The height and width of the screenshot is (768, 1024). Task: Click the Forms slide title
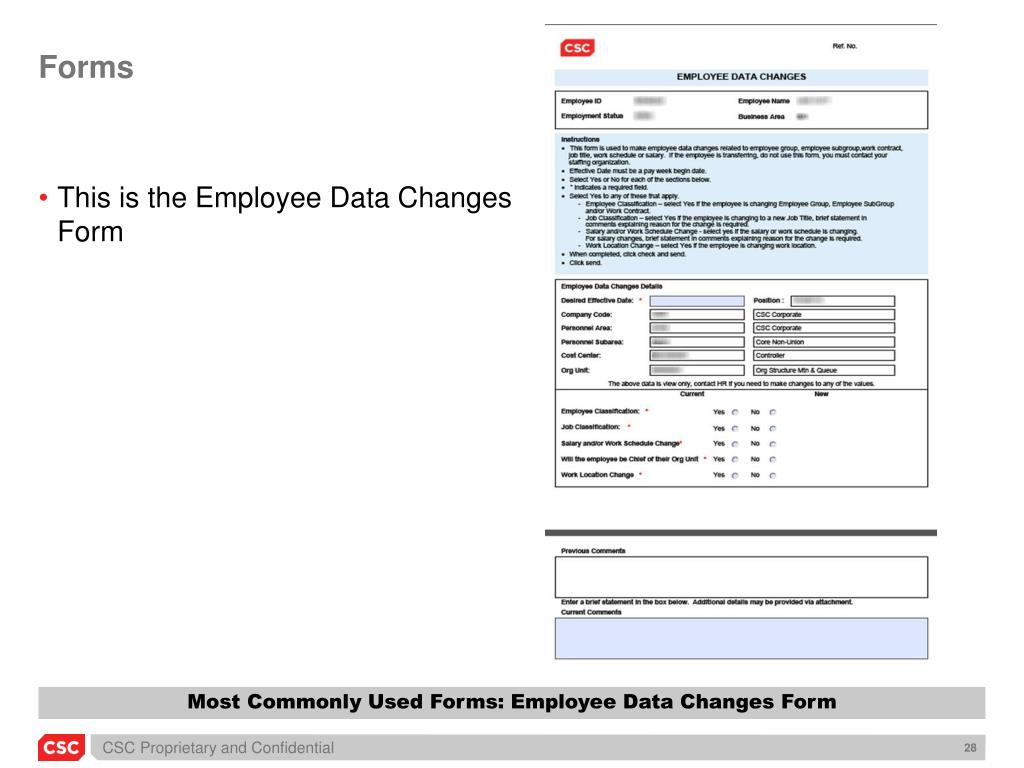tap(86, 67)
